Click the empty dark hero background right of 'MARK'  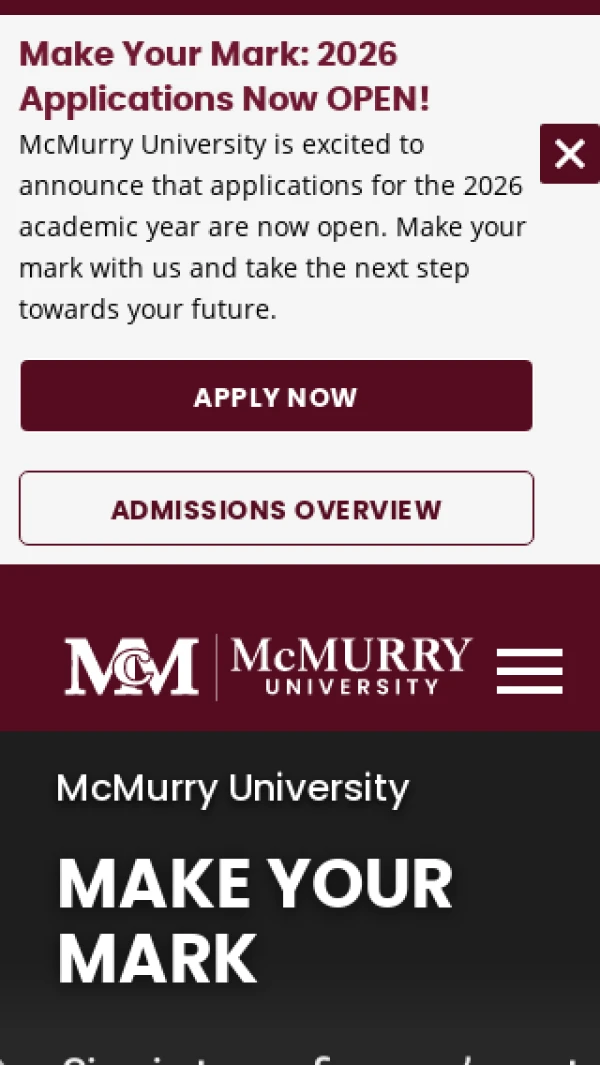[x=428, y=958]
